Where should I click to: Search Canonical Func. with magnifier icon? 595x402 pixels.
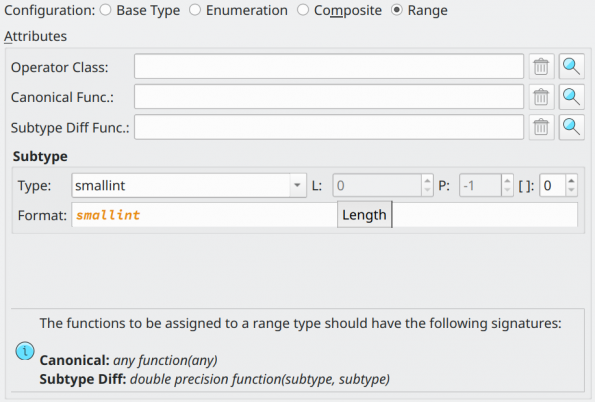pos(571,97)
